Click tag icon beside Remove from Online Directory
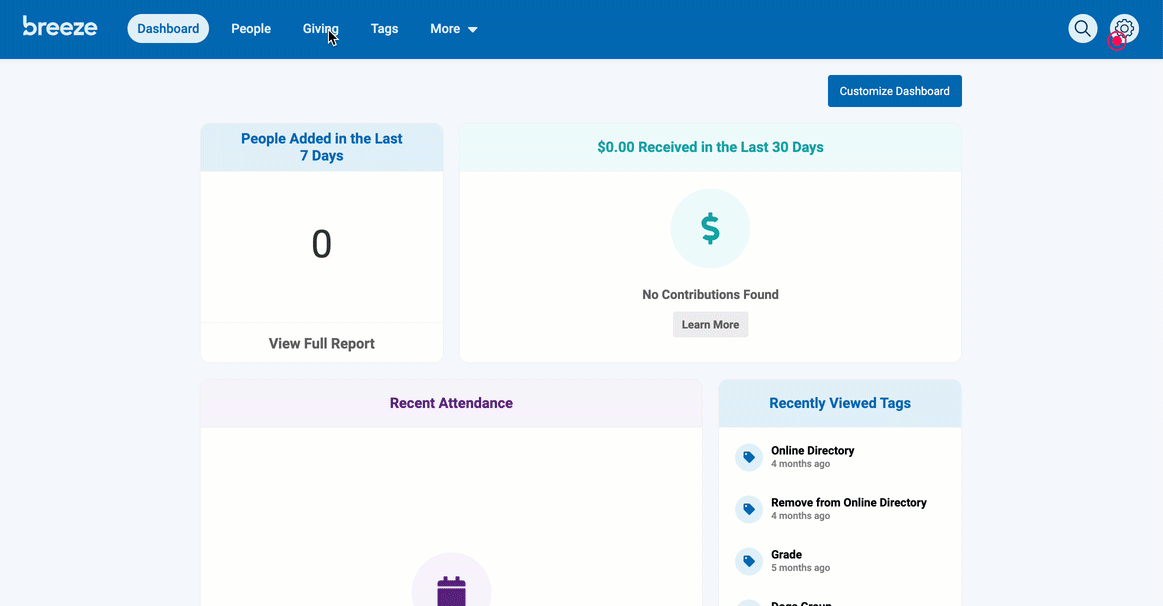 tap(748, 509)
